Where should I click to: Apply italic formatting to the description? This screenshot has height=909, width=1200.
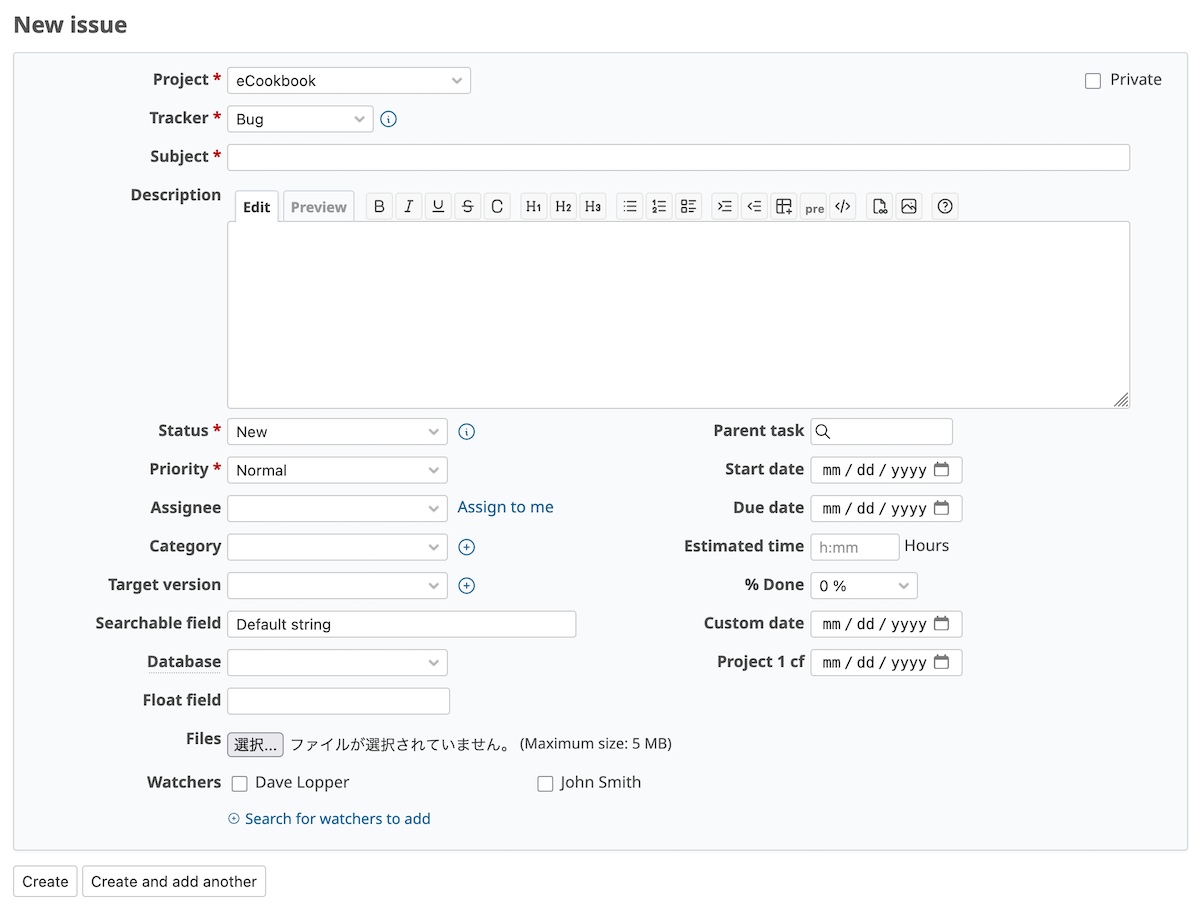[x=409, y=206]
